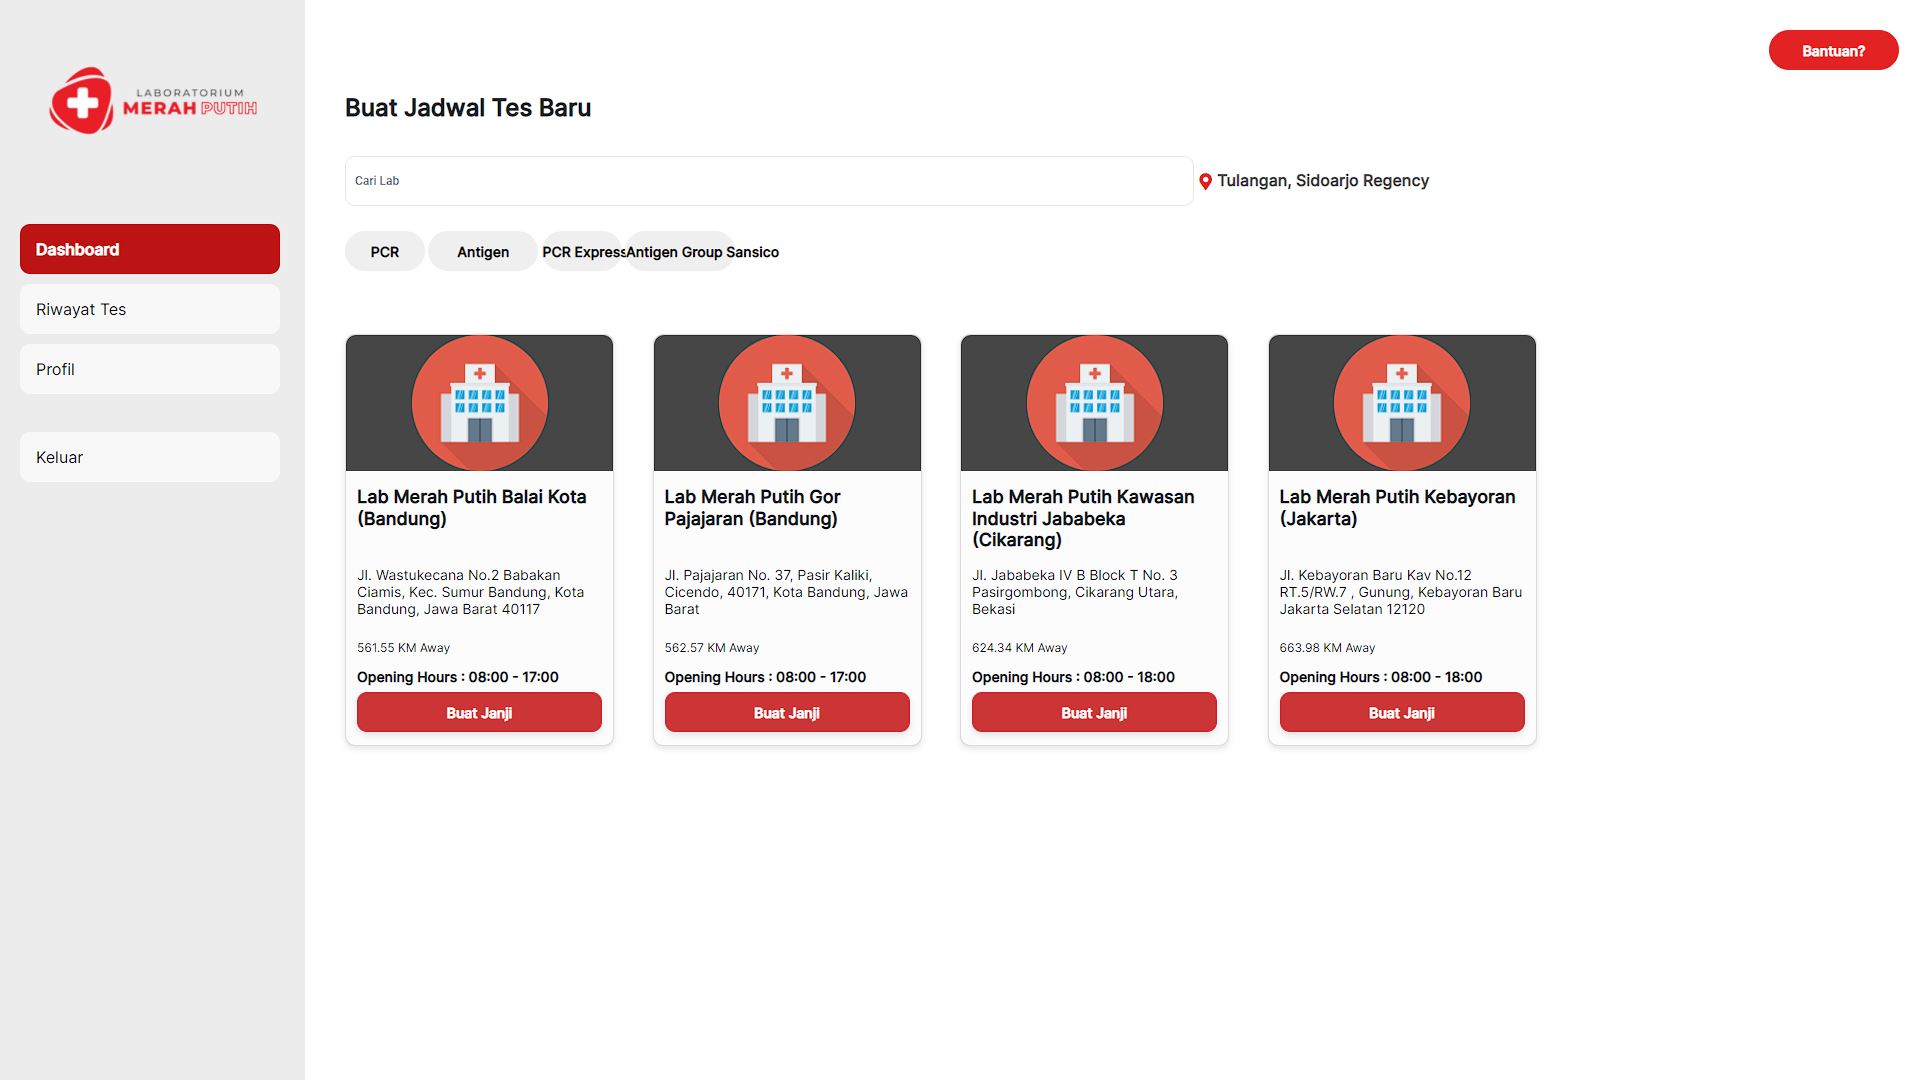
Task: Toggle the PCR Express filter chip
Action: pos(578,252)
